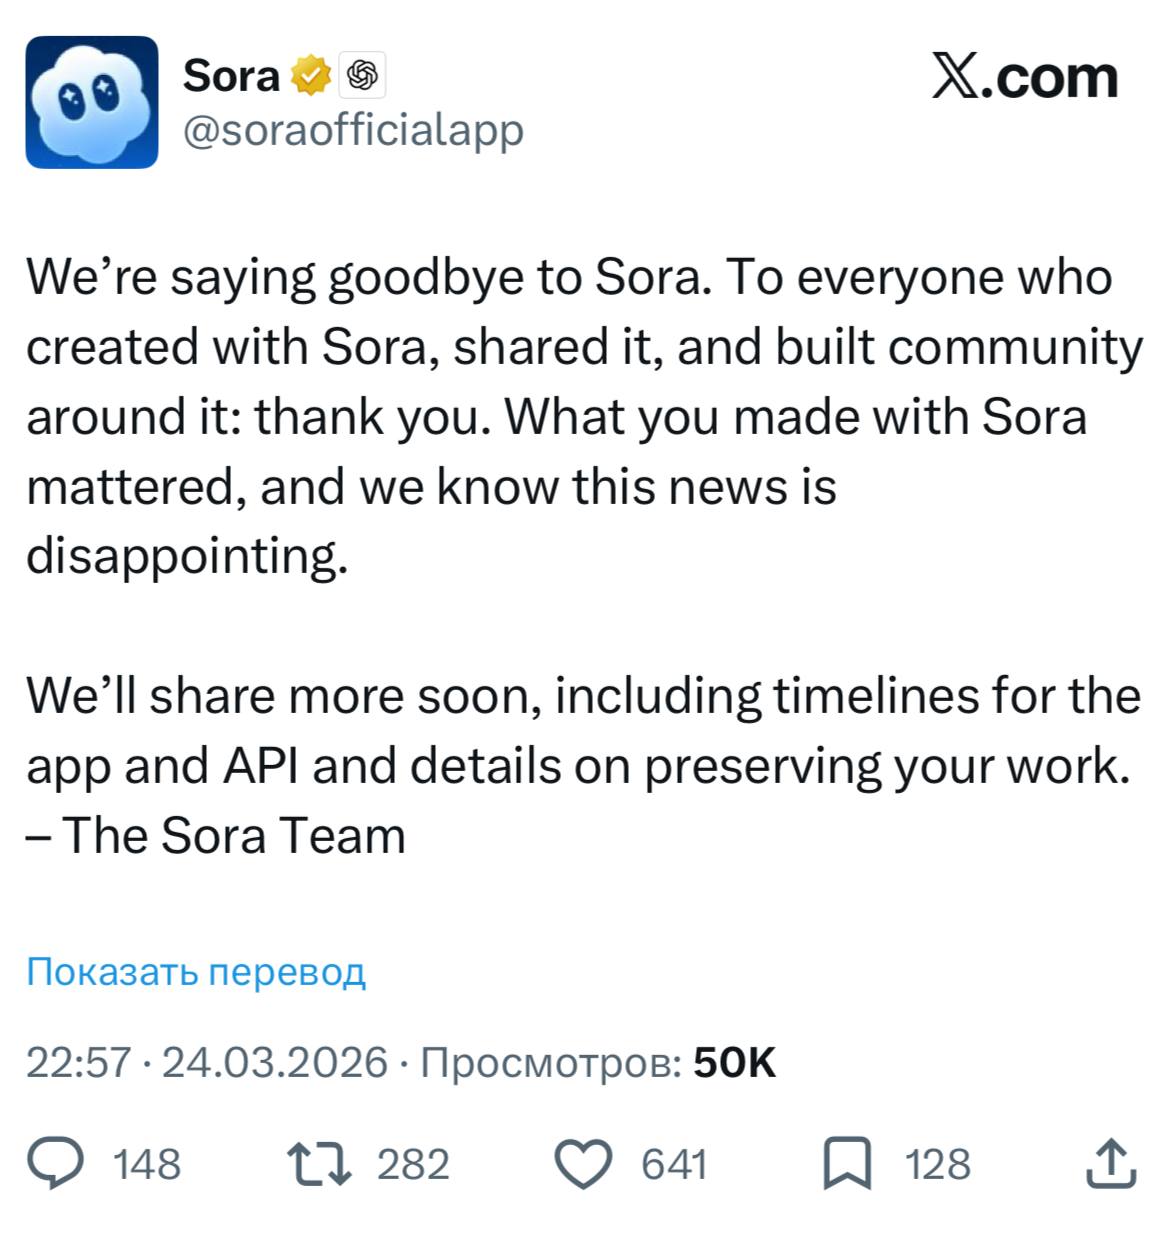Image resolution: width=1176 pixels, height=1235 pixels.
Task: Click the 641 likes count
Action: tap(674, 1165)
